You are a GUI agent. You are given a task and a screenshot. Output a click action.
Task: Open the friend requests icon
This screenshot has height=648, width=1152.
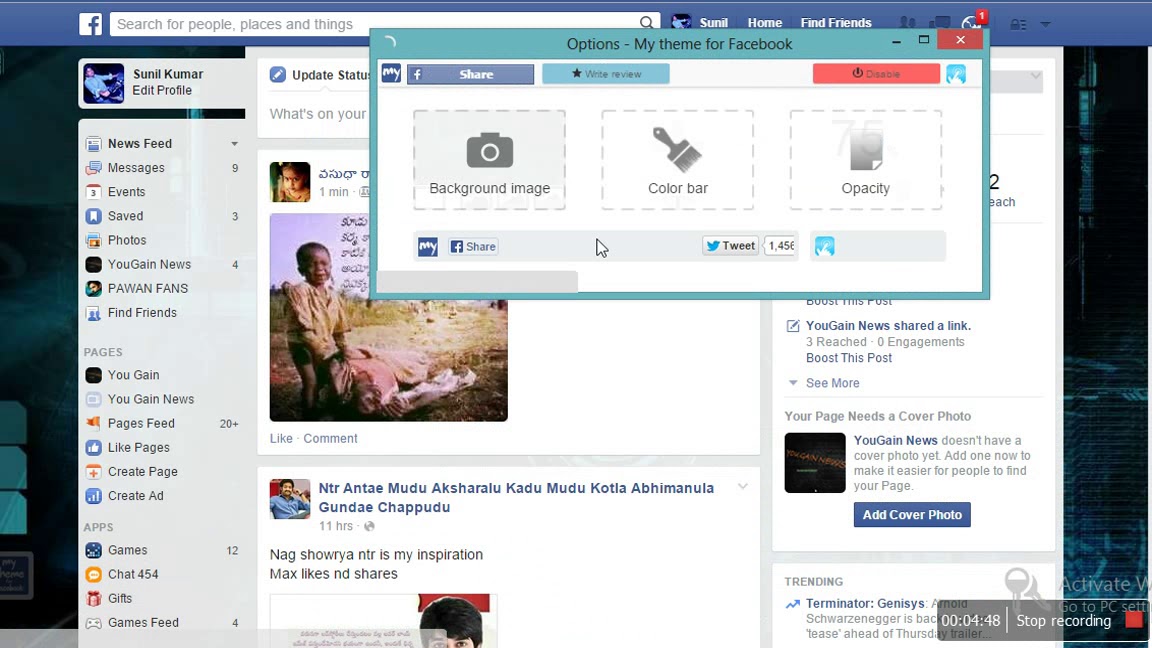click(908, 24)
